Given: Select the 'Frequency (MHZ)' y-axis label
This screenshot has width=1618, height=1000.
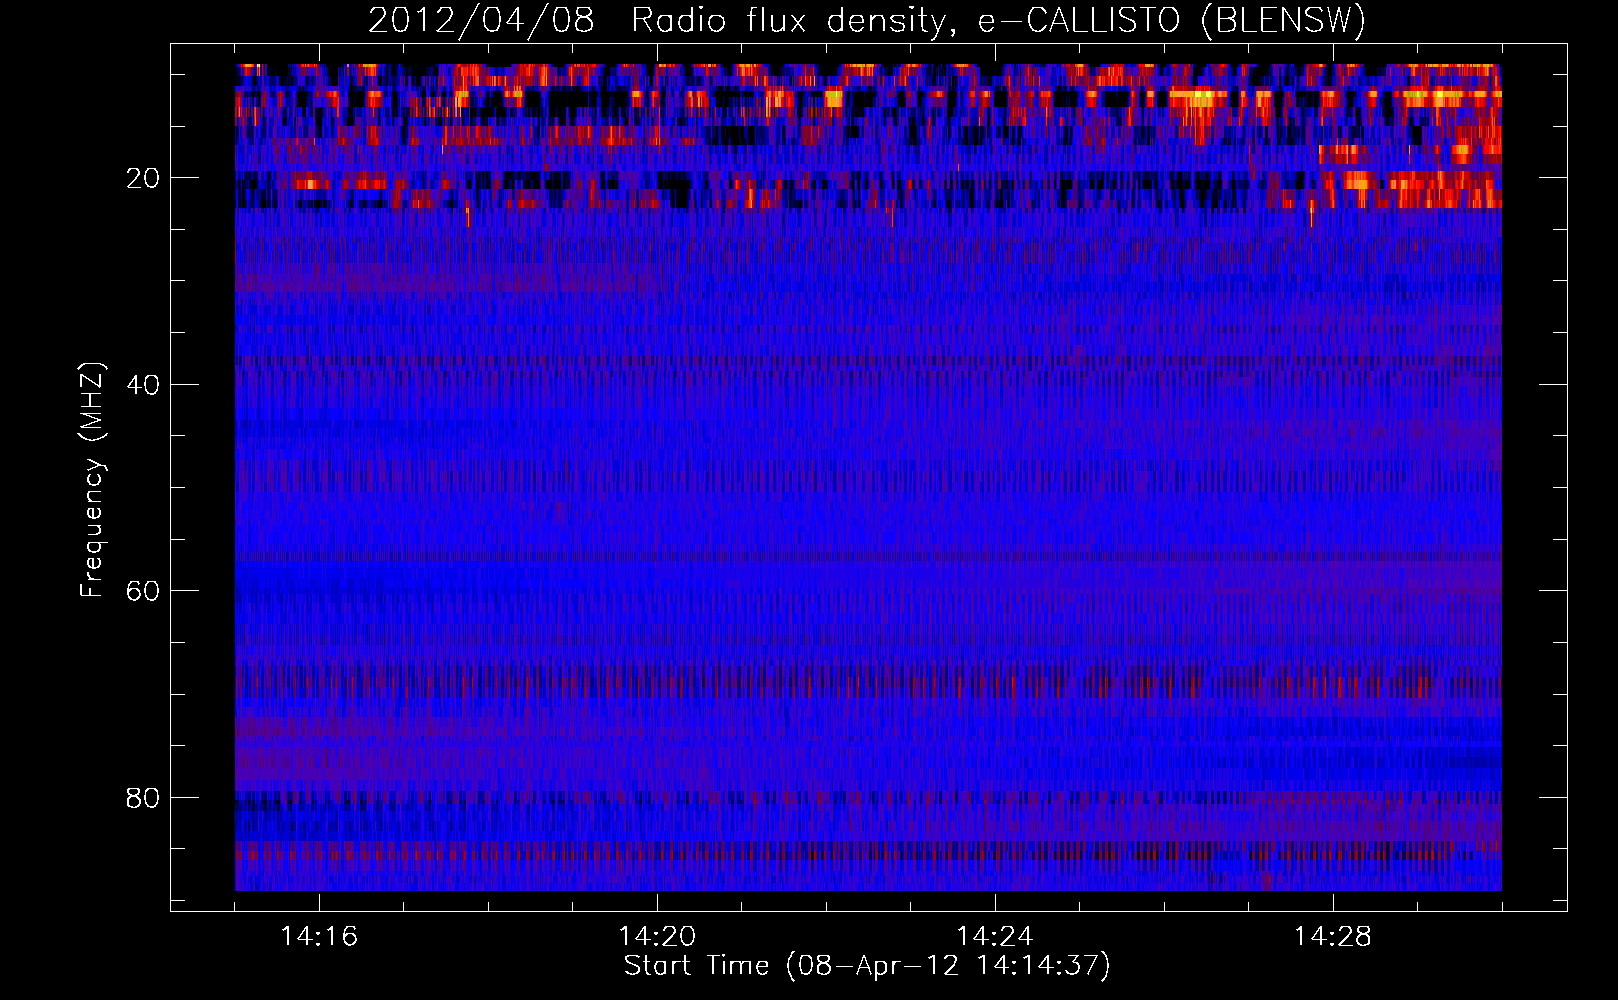Looking at the screenshot, I should pyautogui.click(x=92, y=479).
